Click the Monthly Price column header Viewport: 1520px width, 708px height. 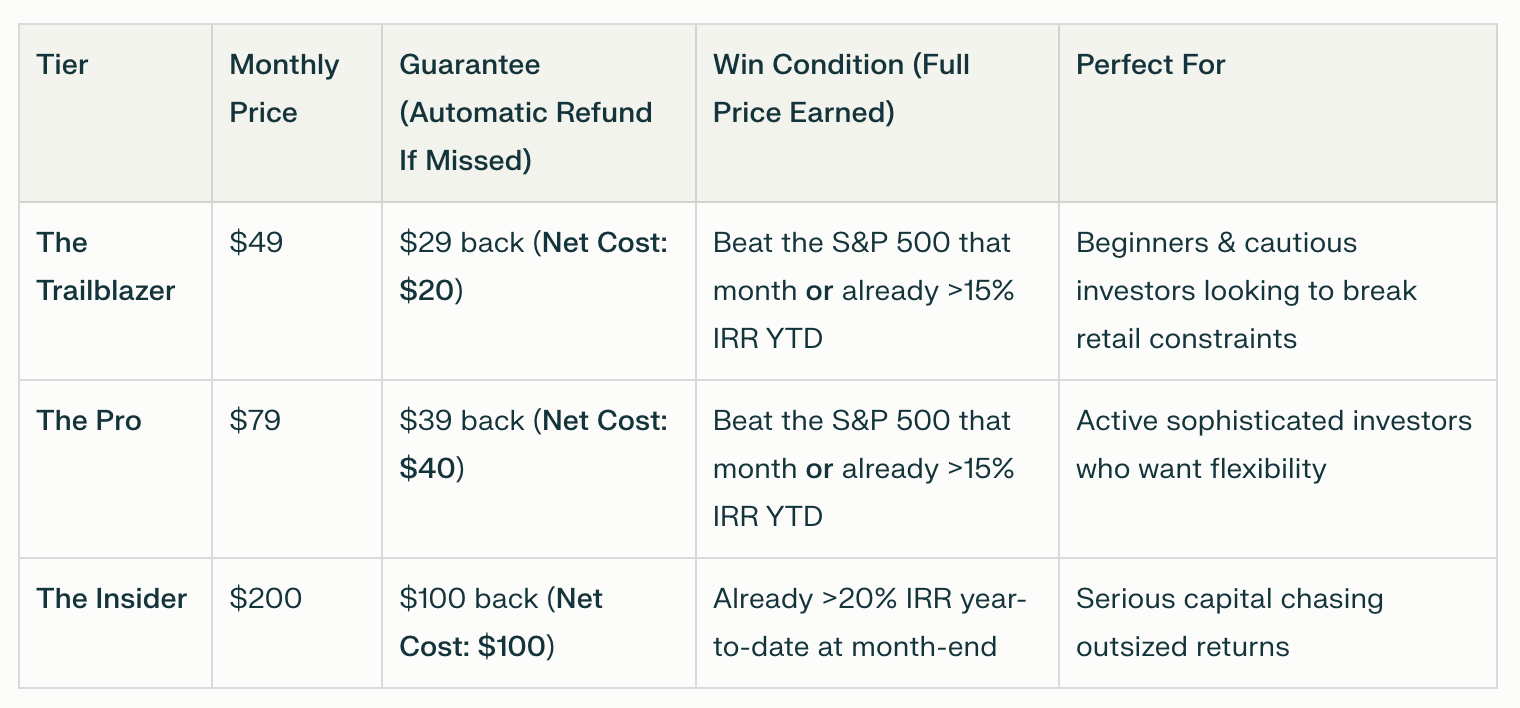tap(284, 89)
